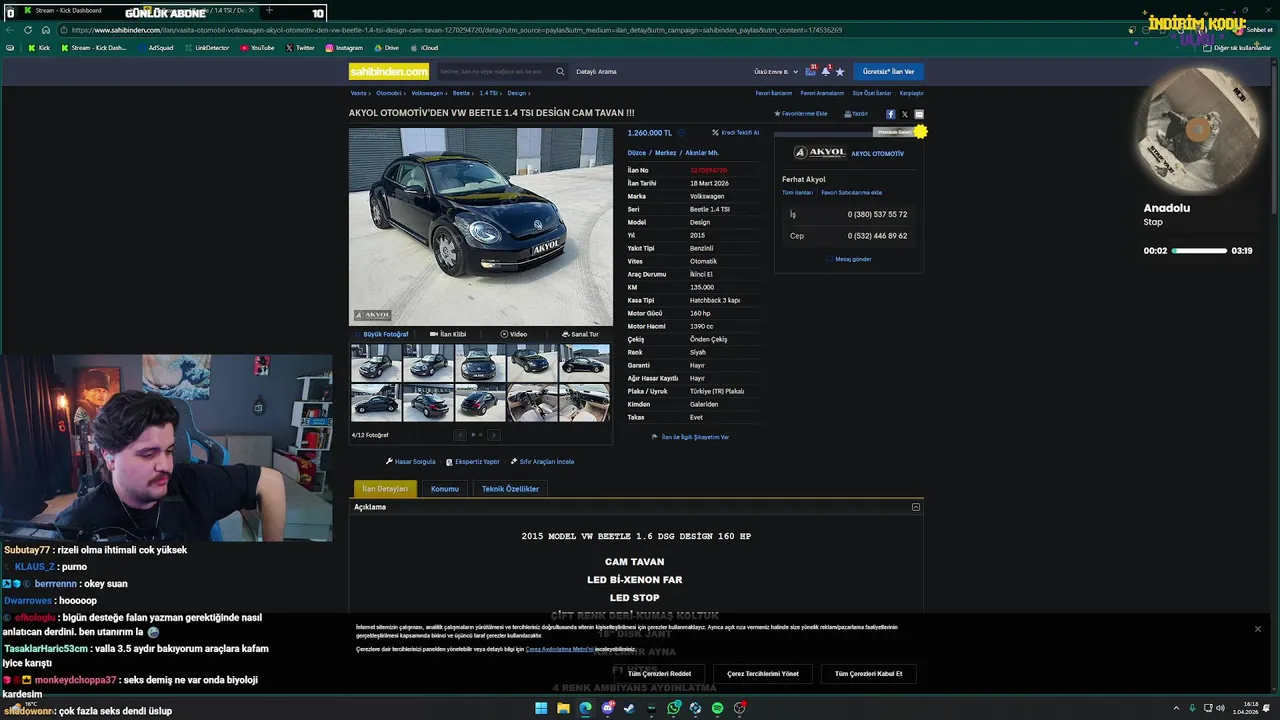1280x720 pixels.
Task: Open WhatsApp from the taskbar
Action: click(x=674, y=708)
